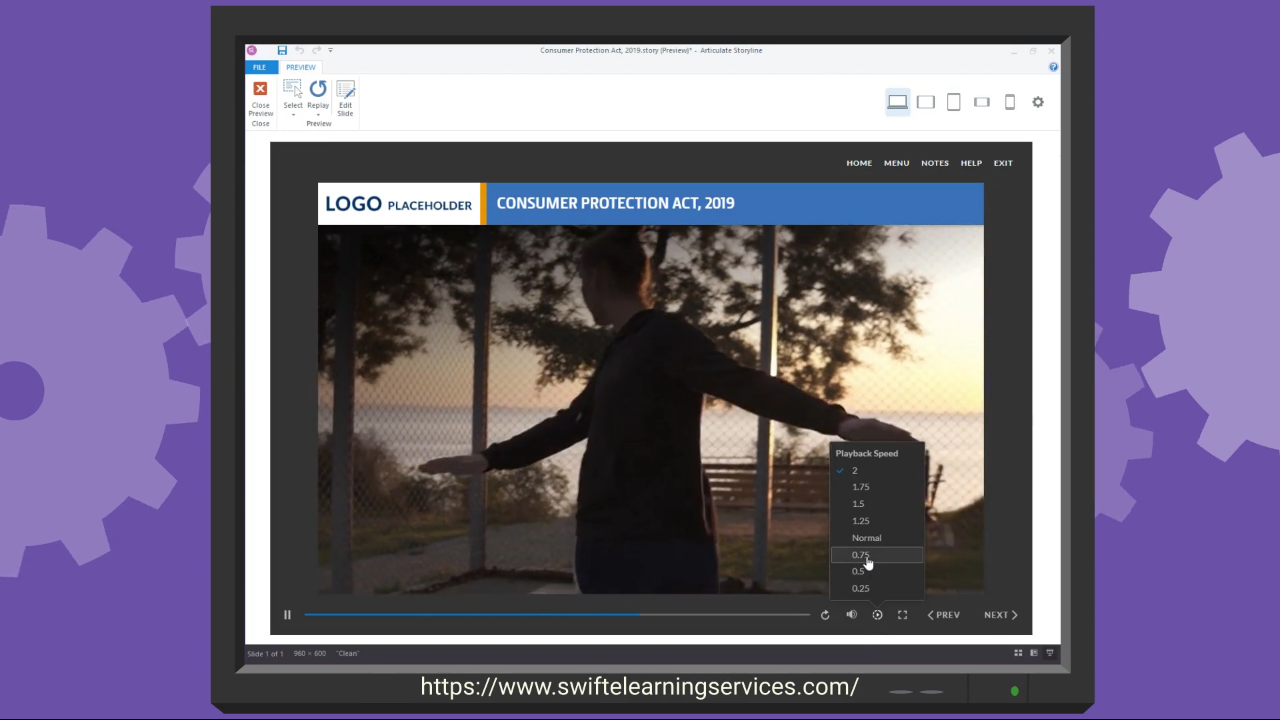Click the HELP link in course
Image resolution: width=1280 pixels, height=720 pixels.
click(971, 163)
